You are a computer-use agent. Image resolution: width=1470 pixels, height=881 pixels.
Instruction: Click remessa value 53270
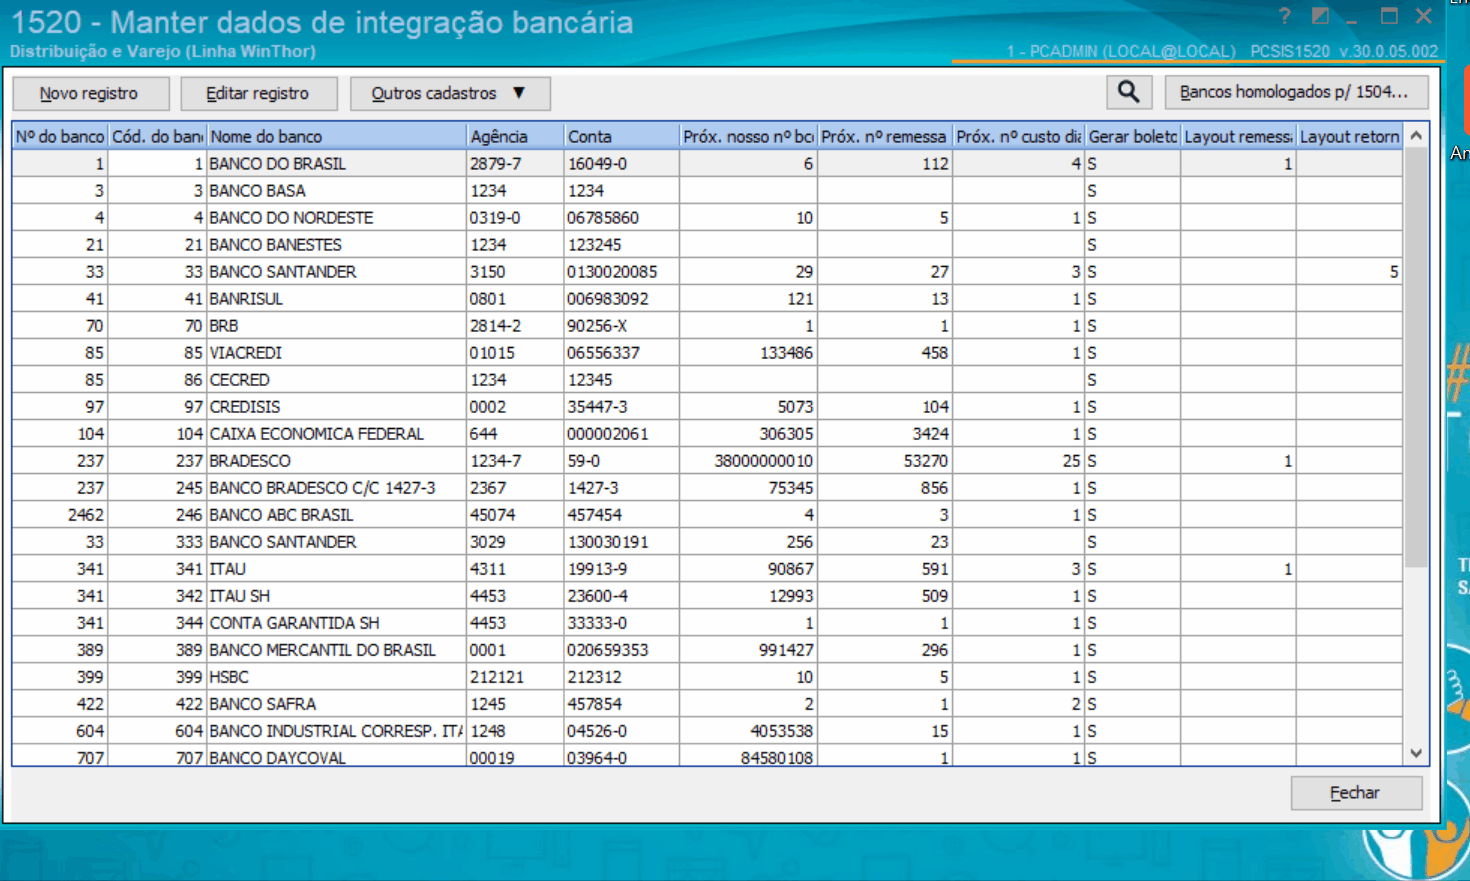pos(926,460)
